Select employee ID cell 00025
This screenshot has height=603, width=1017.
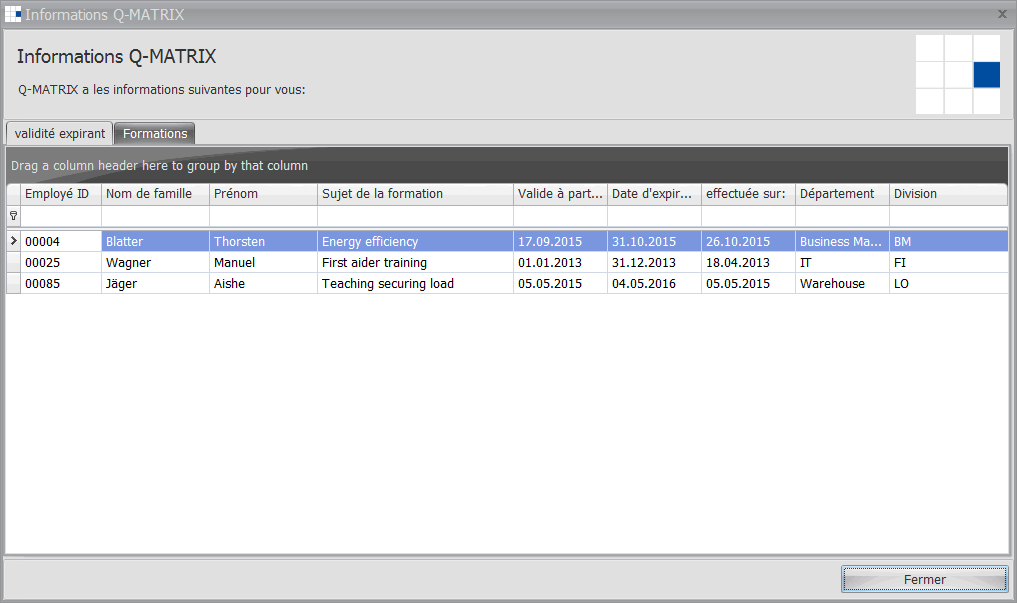pos(61,263)
